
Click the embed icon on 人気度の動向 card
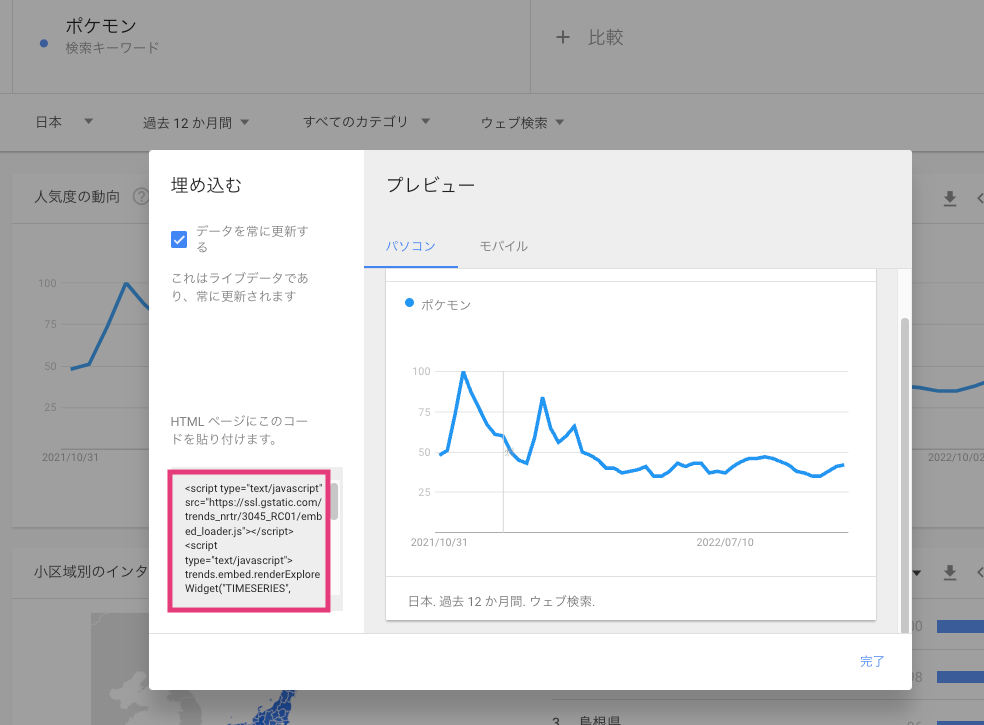[979, 198]
